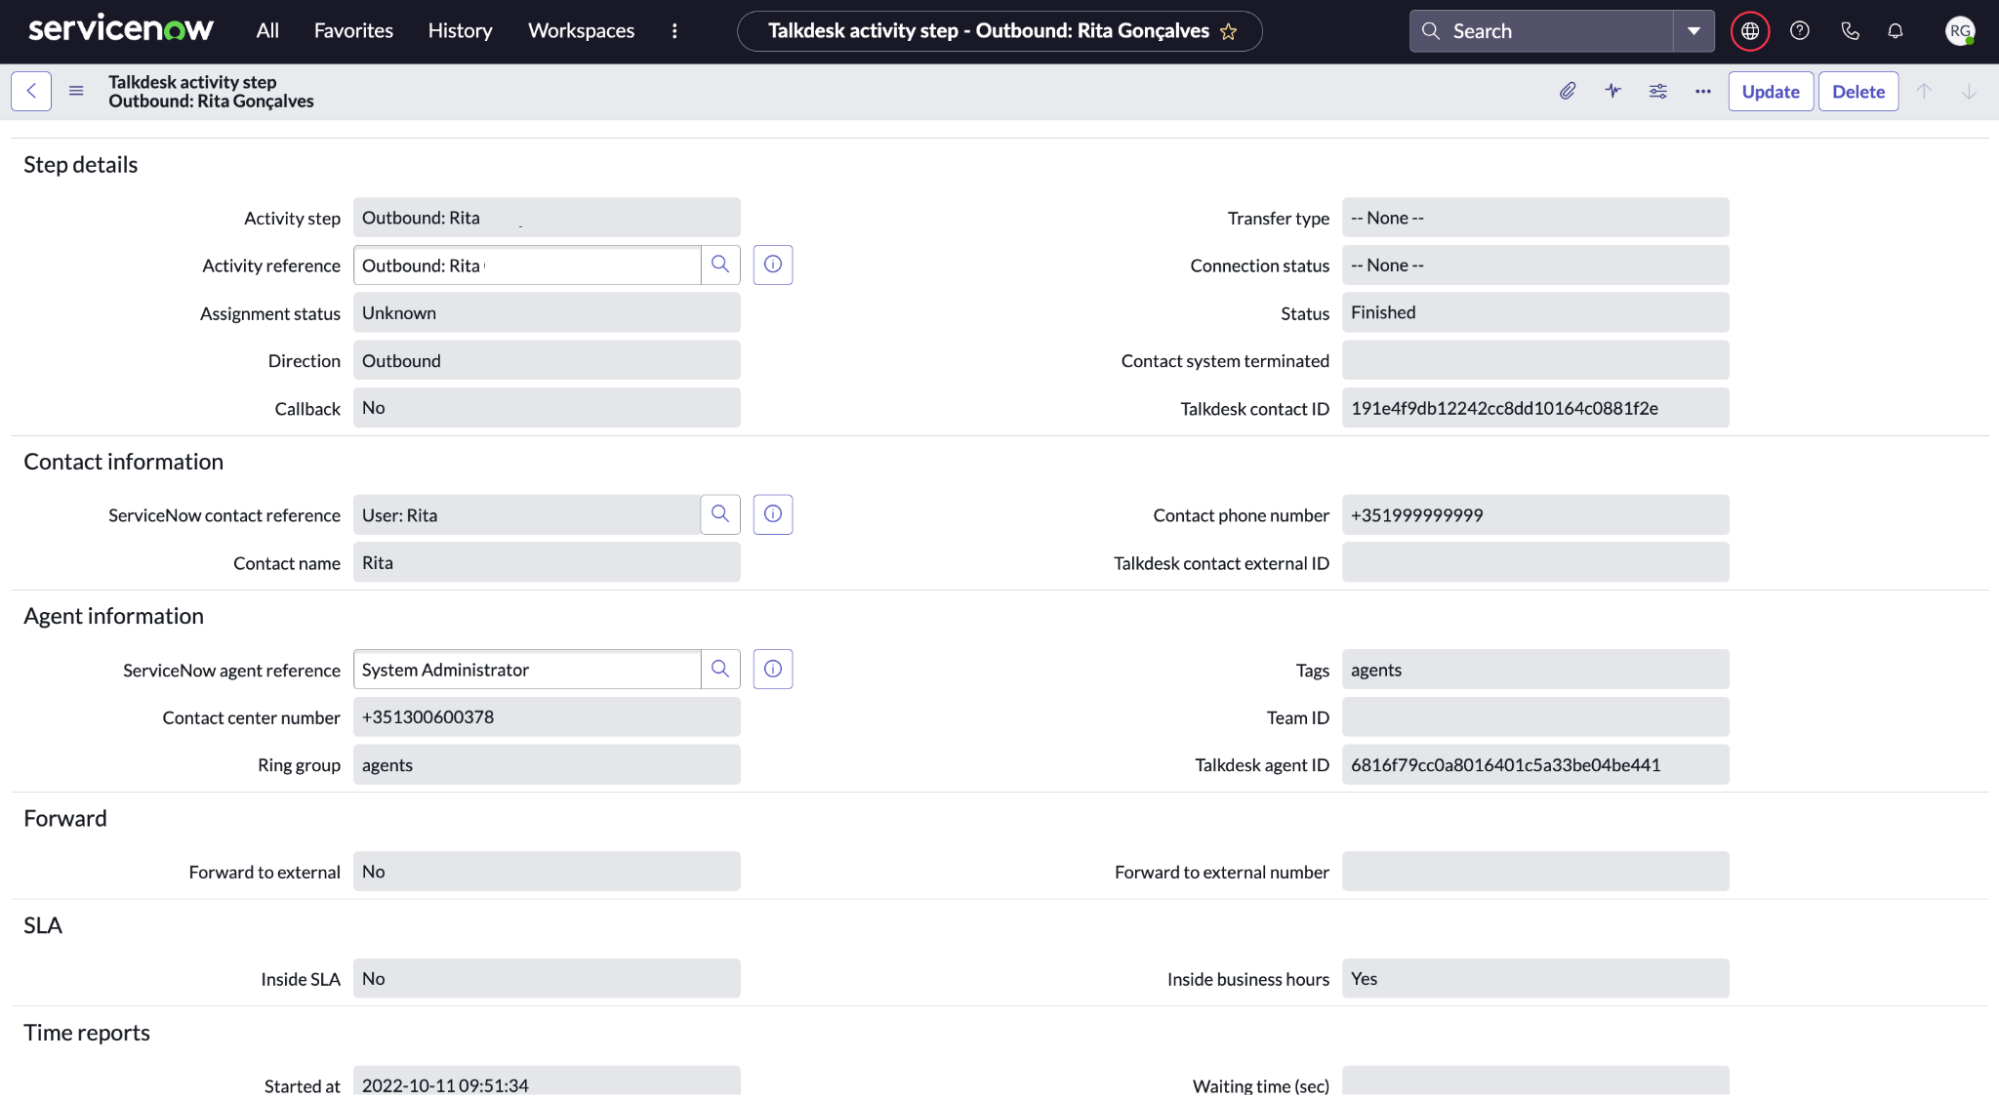This screenshot has height=1096, width=1999.
Task: Open the RG user avatar menu
Action: pyautogui.click(x=1960, y=31)
